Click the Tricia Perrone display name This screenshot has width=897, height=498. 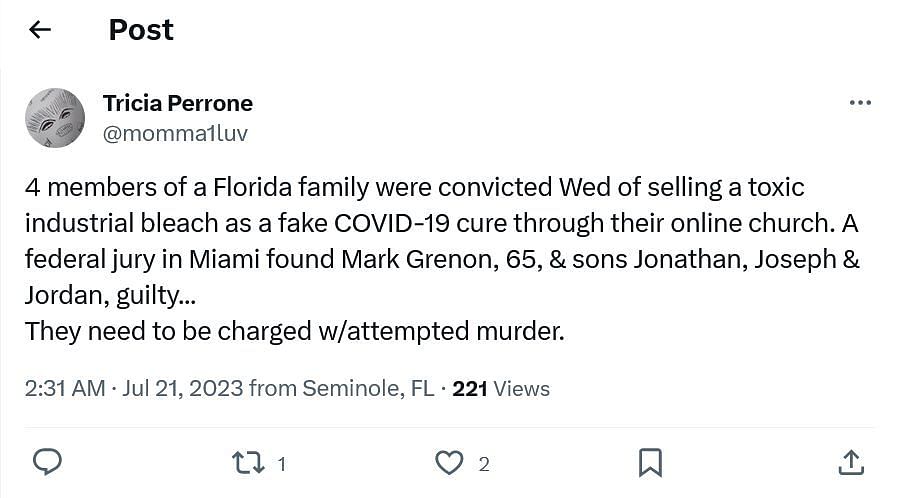177,103
